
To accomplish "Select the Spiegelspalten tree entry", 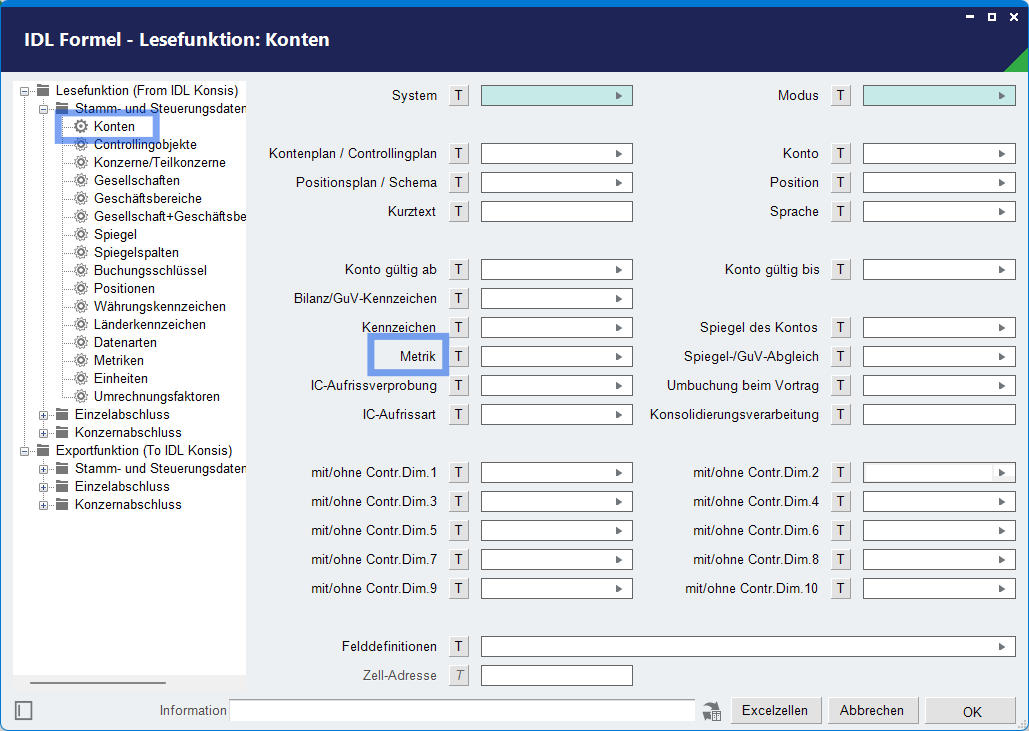I will click(136, 253).
